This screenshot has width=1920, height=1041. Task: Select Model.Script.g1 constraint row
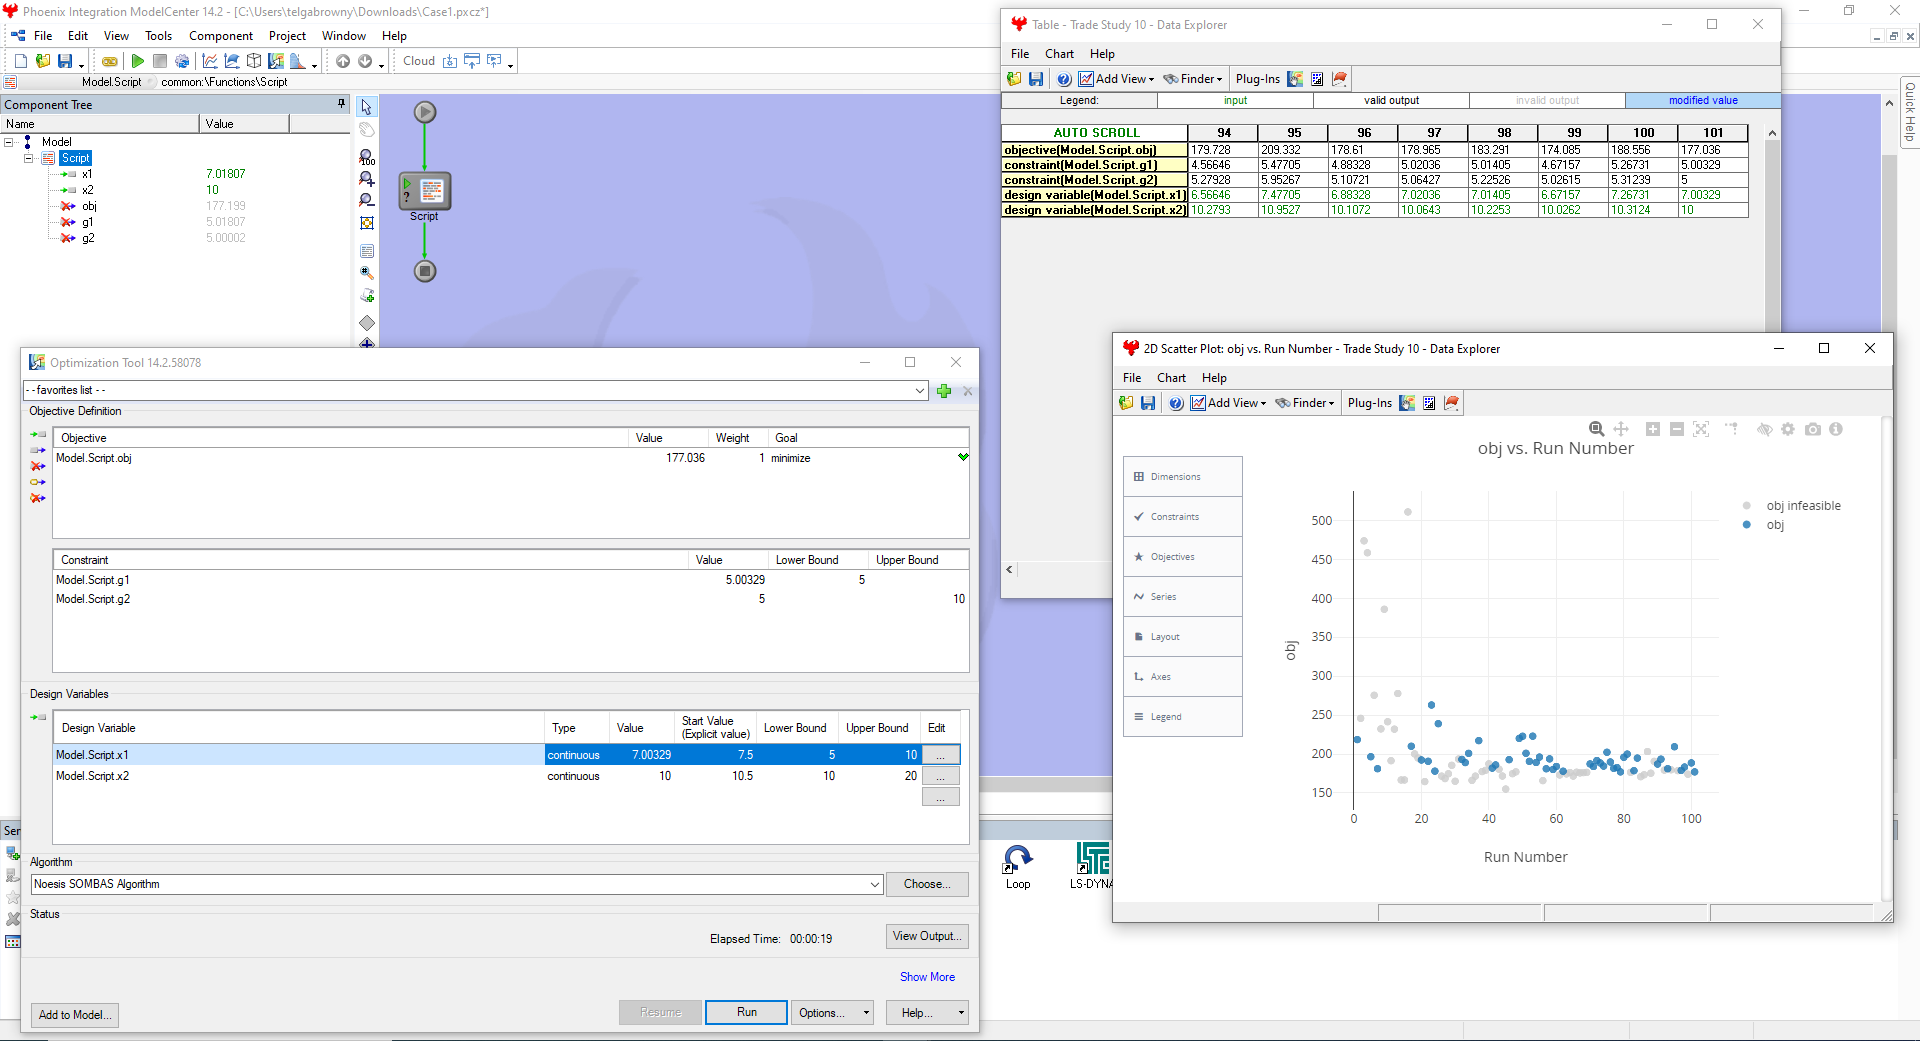pyautogui.click(x=511, y=580)
